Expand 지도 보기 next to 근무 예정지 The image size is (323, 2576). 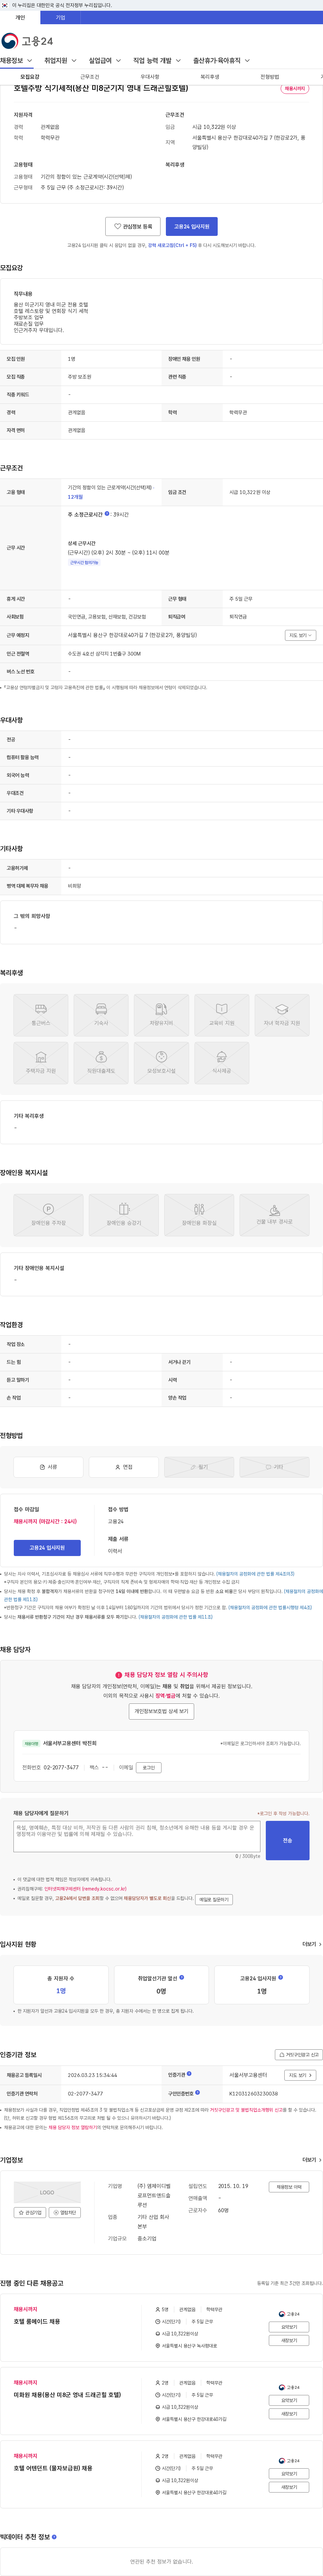[300, 635]
